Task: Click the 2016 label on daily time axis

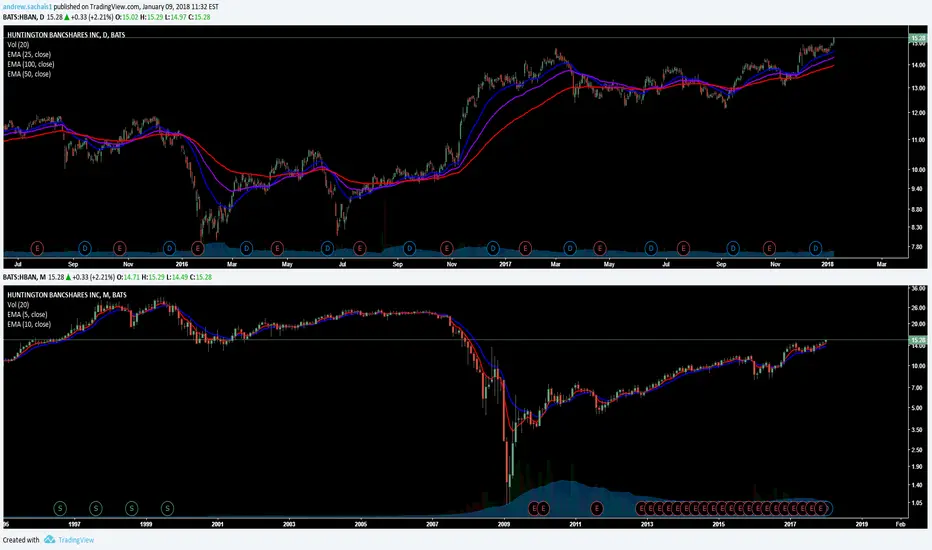Action: point(181,264)
